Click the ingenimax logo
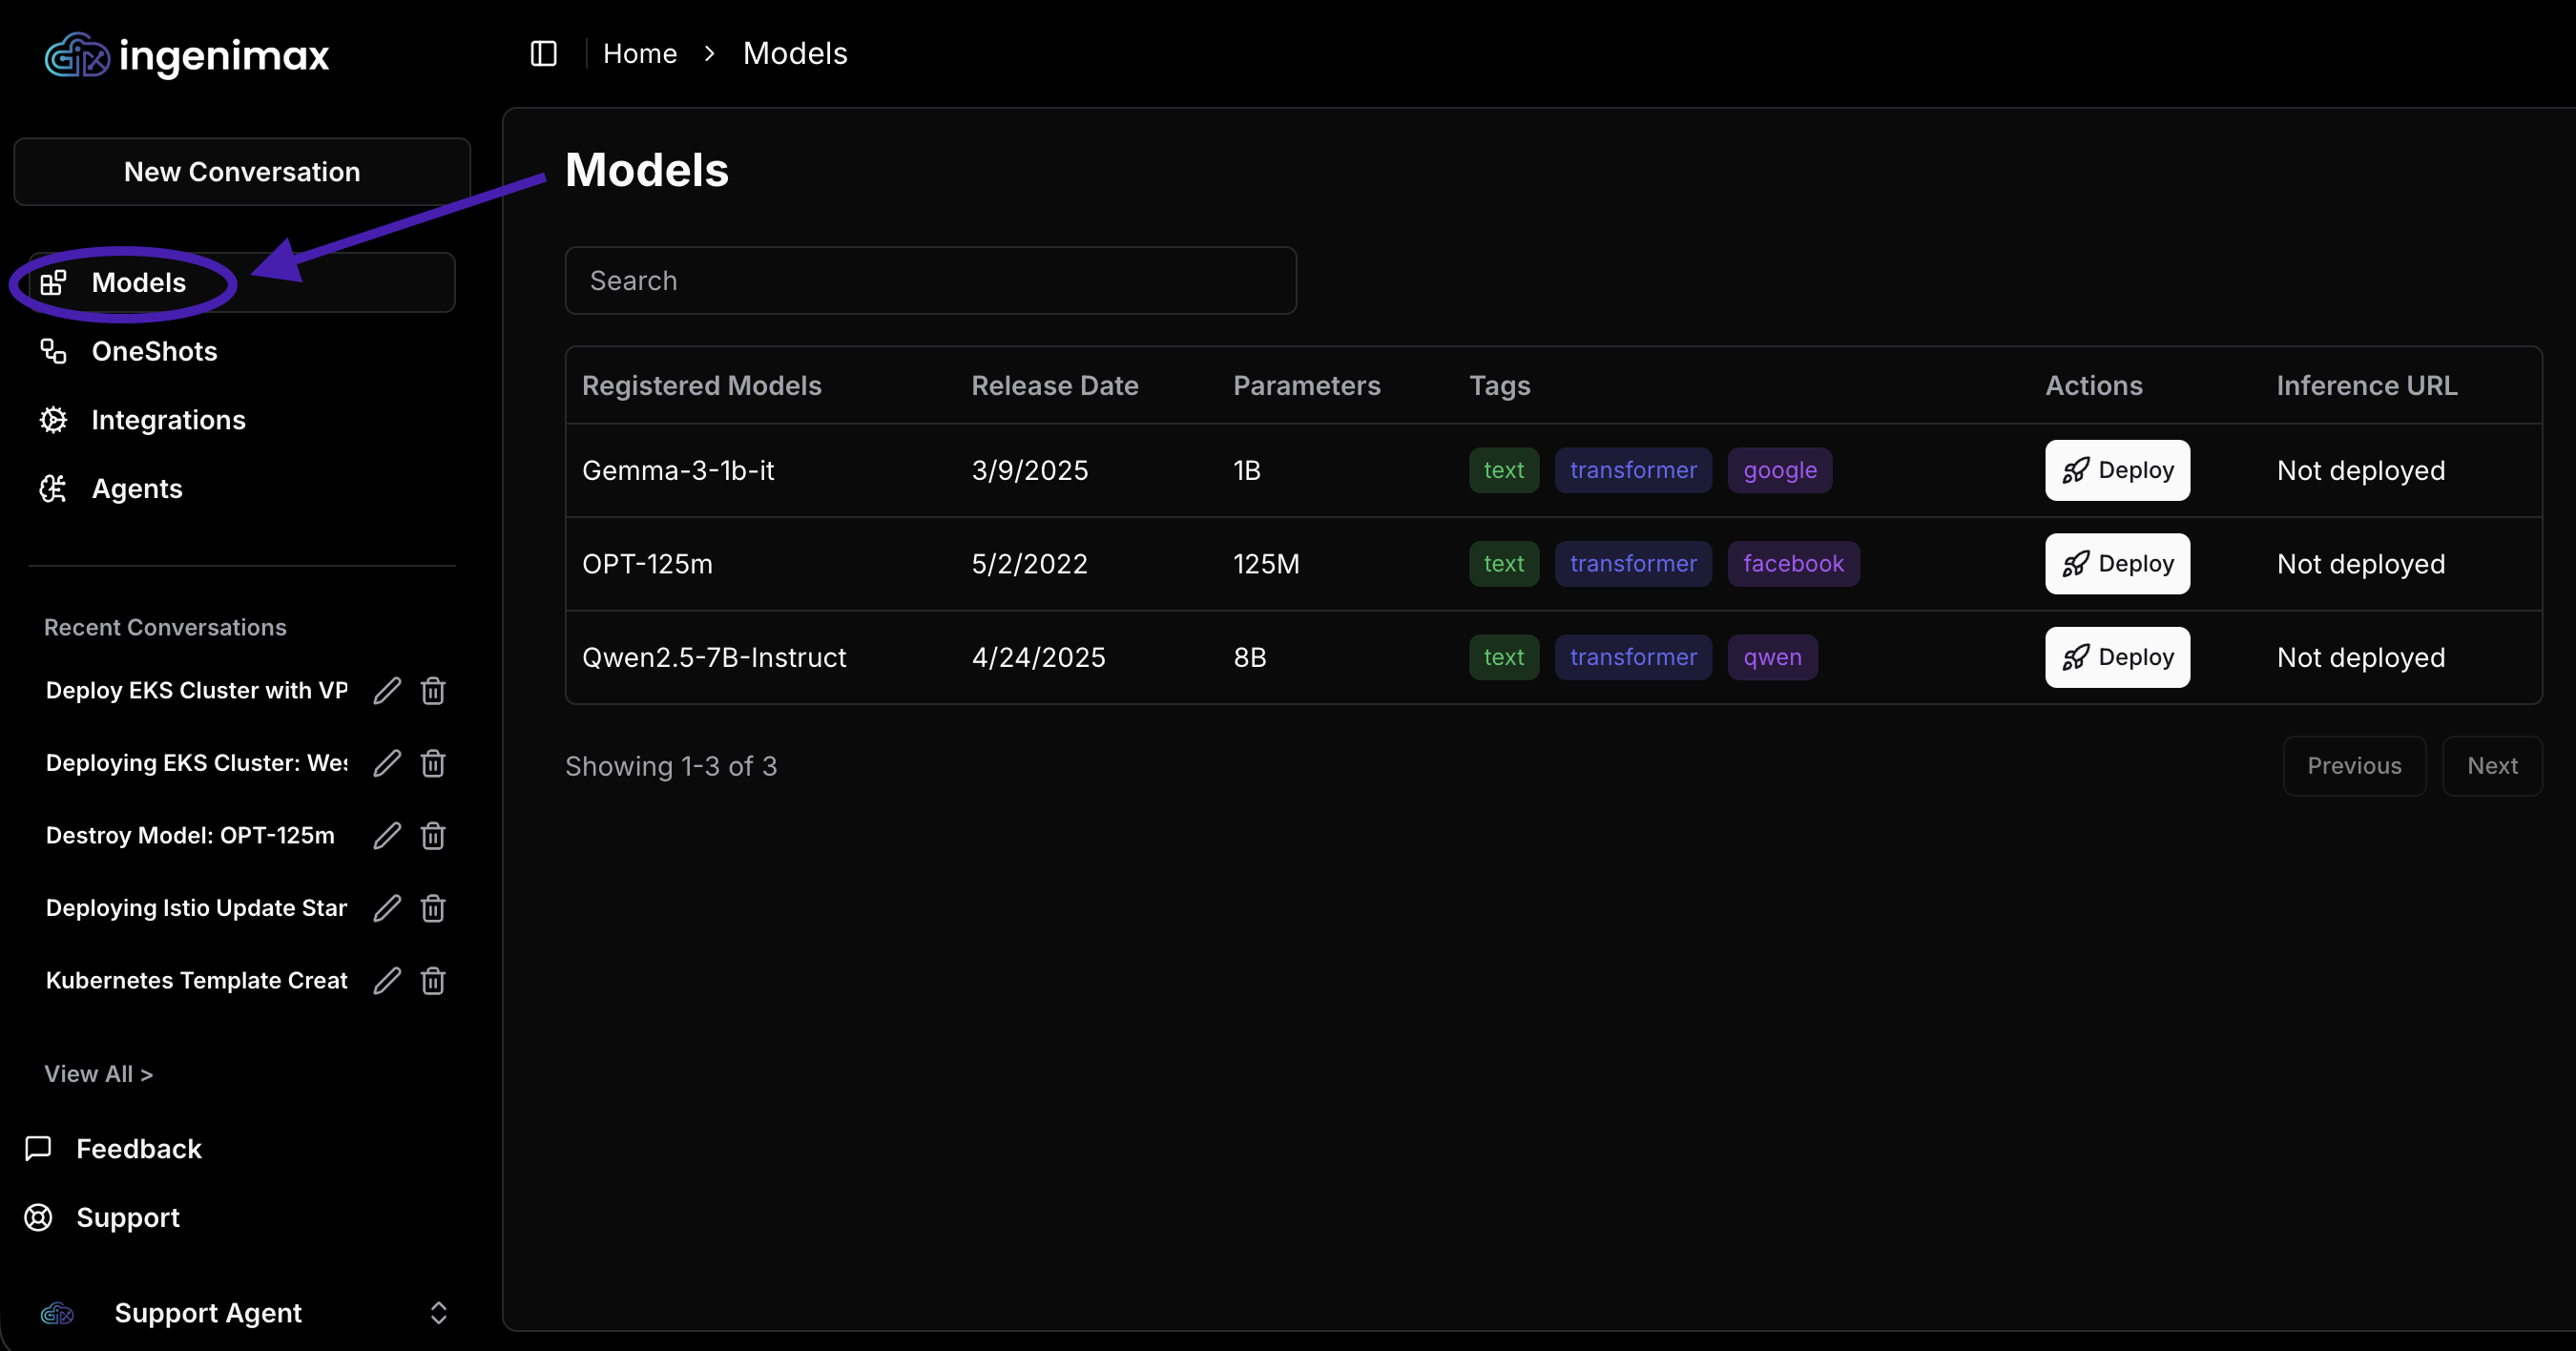2576x1351 pixels. tap(187, 55)
